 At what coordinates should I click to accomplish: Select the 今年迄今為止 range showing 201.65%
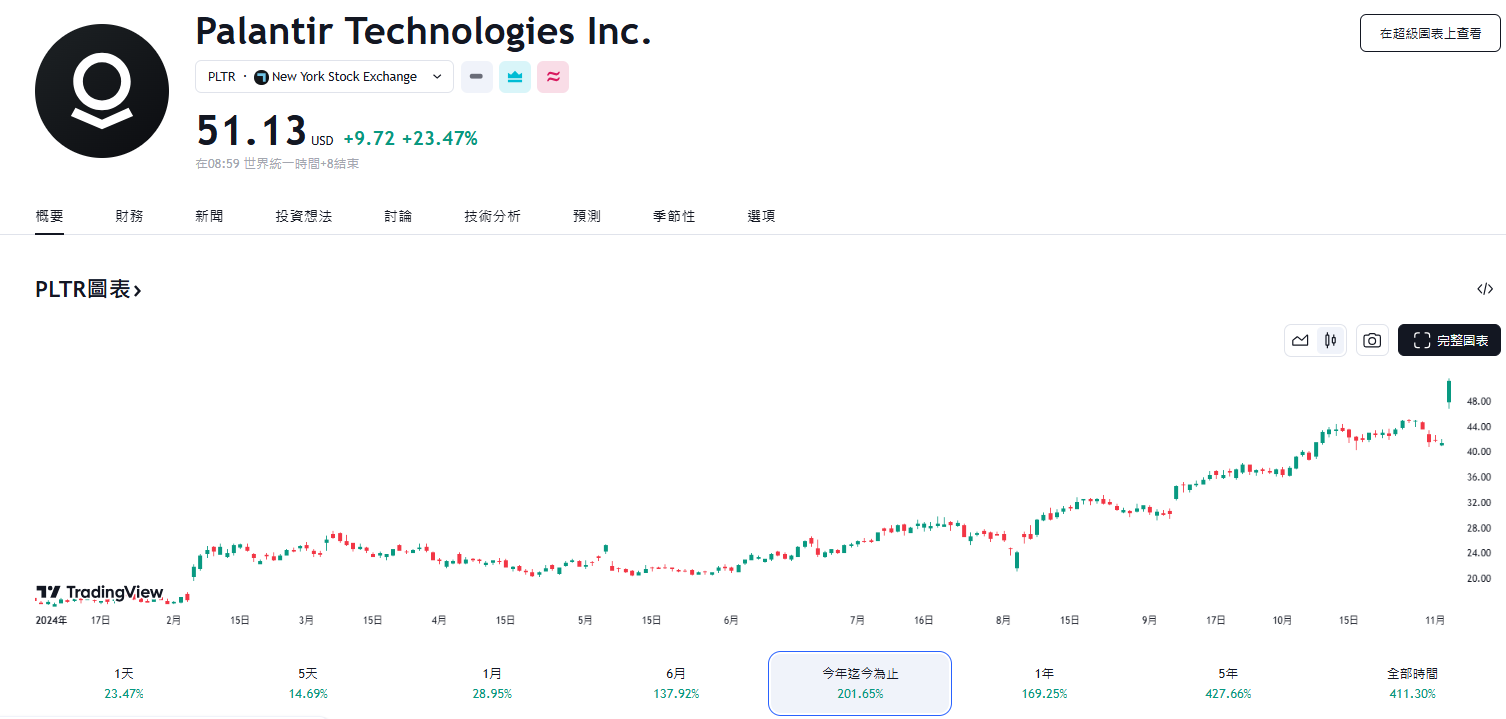tap(859, 683)
